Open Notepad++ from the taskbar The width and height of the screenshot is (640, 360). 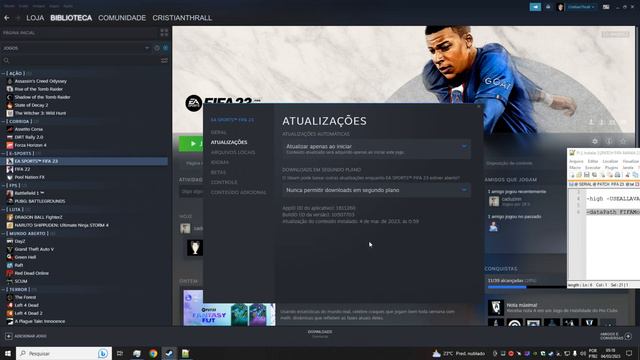[x=185, y=353]
